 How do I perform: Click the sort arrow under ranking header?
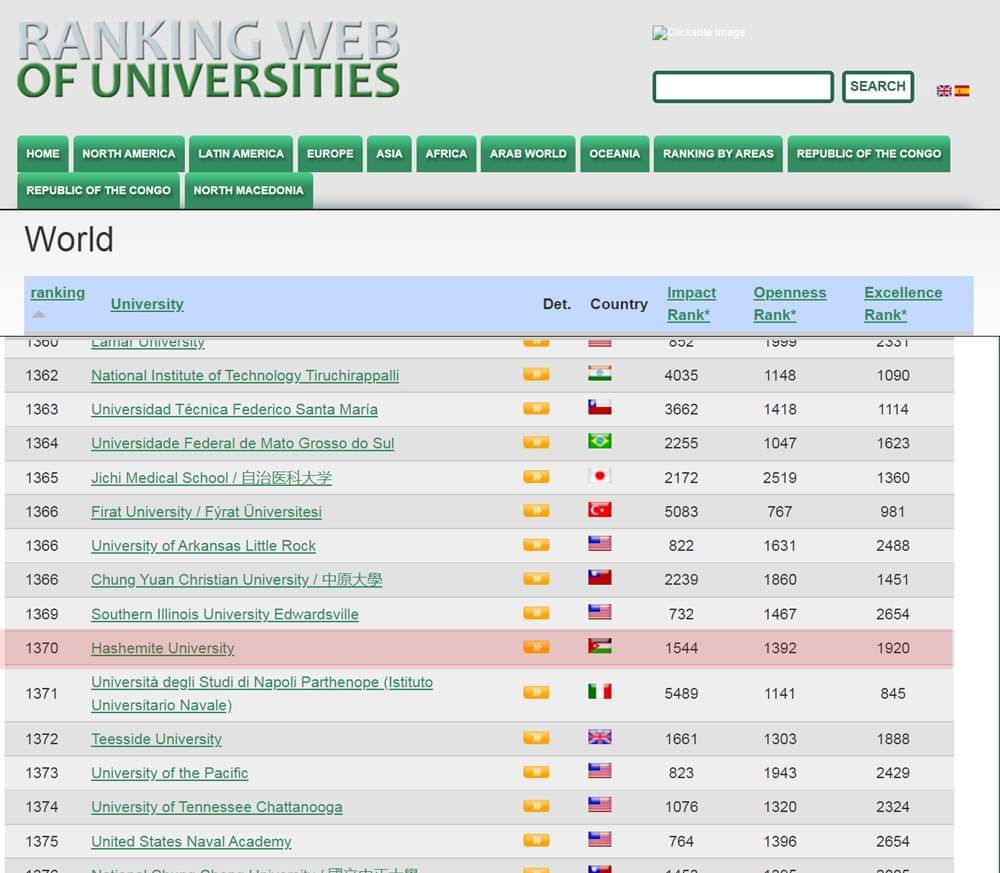tap(39, 314)
